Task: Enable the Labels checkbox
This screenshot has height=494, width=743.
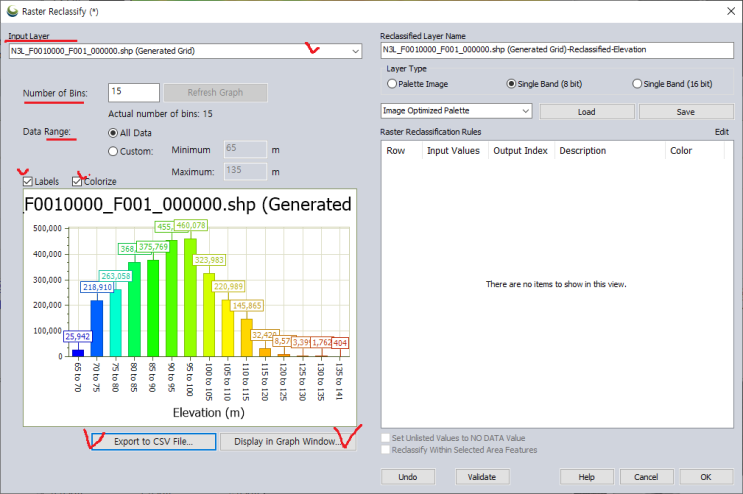Action: pos(28,181)
